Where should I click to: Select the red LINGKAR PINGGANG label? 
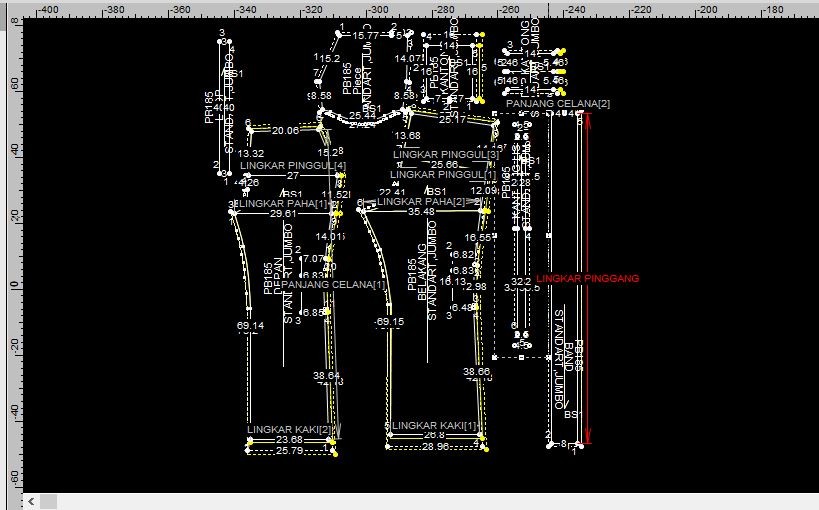click(587, 279)
